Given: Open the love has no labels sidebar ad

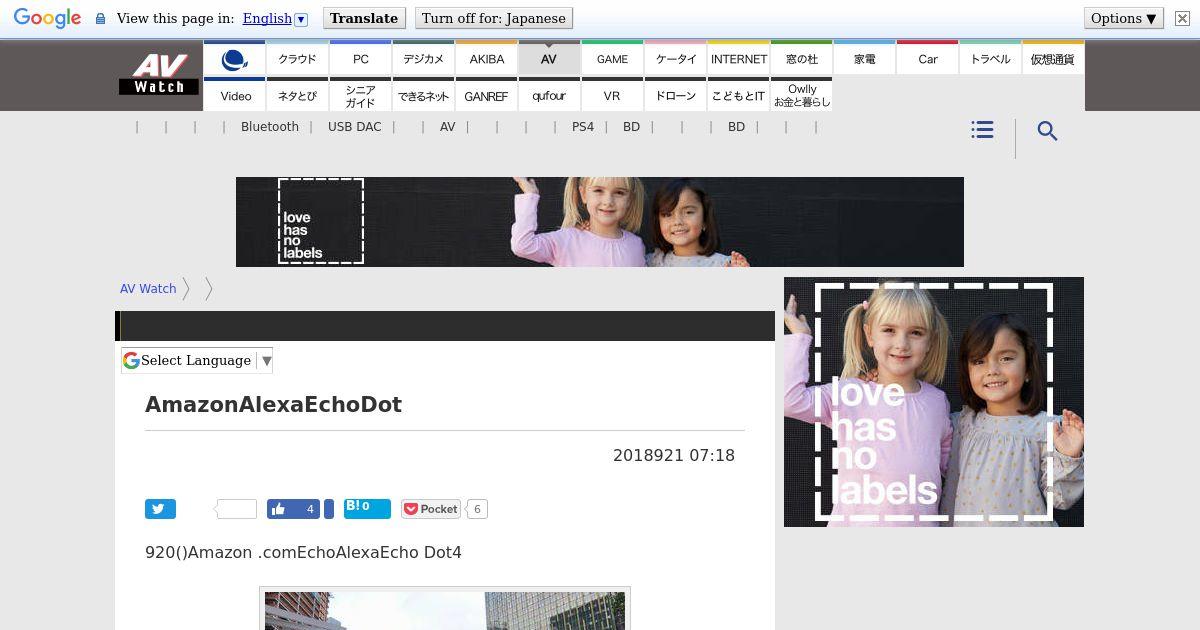Looking at the screenshot, I should [934, 402].
